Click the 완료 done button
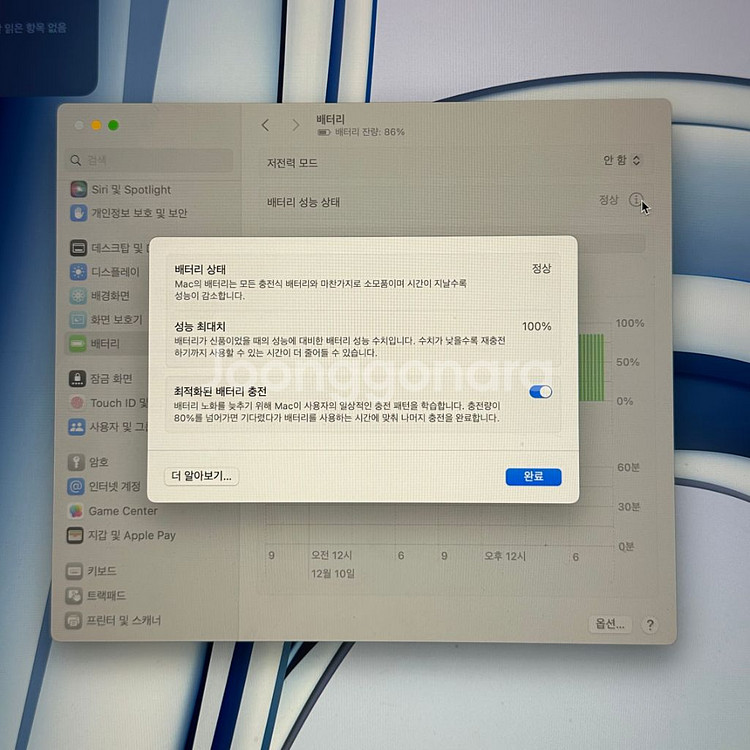Image resolution: width=750 pixels, height=750 pixels. 533,477
